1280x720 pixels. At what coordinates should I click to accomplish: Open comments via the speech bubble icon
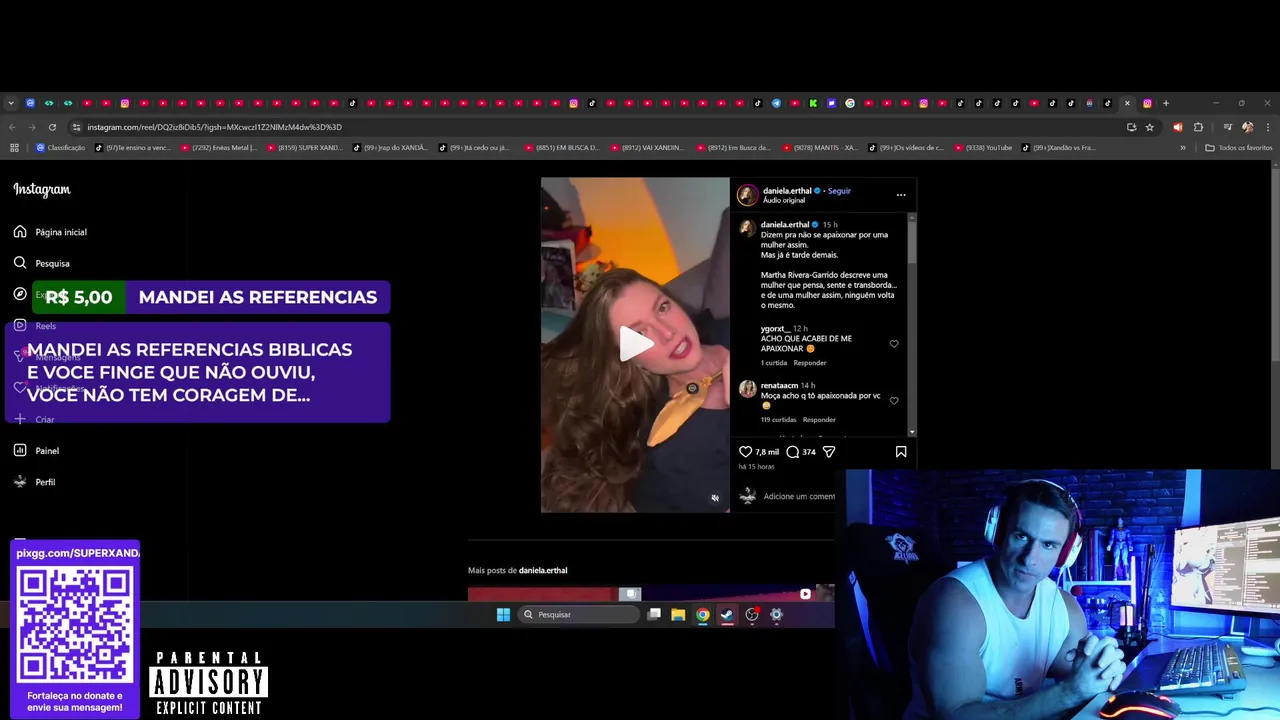point(792,452)
